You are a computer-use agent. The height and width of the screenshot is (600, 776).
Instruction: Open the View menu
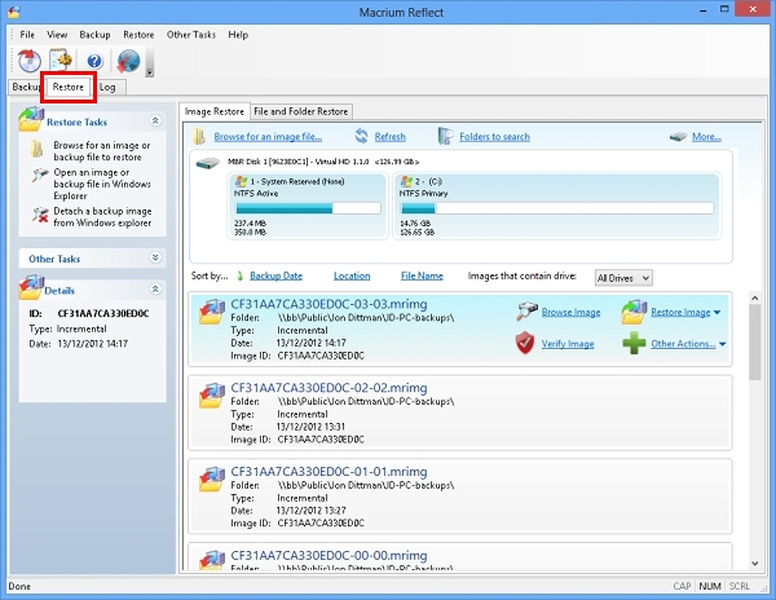pos(57,35)
